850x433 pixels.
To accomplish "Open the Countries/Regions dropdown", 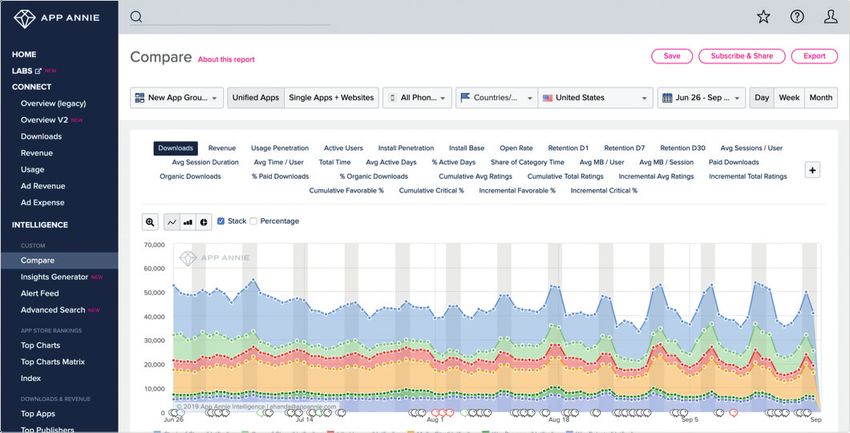I will tap(497, 98).
